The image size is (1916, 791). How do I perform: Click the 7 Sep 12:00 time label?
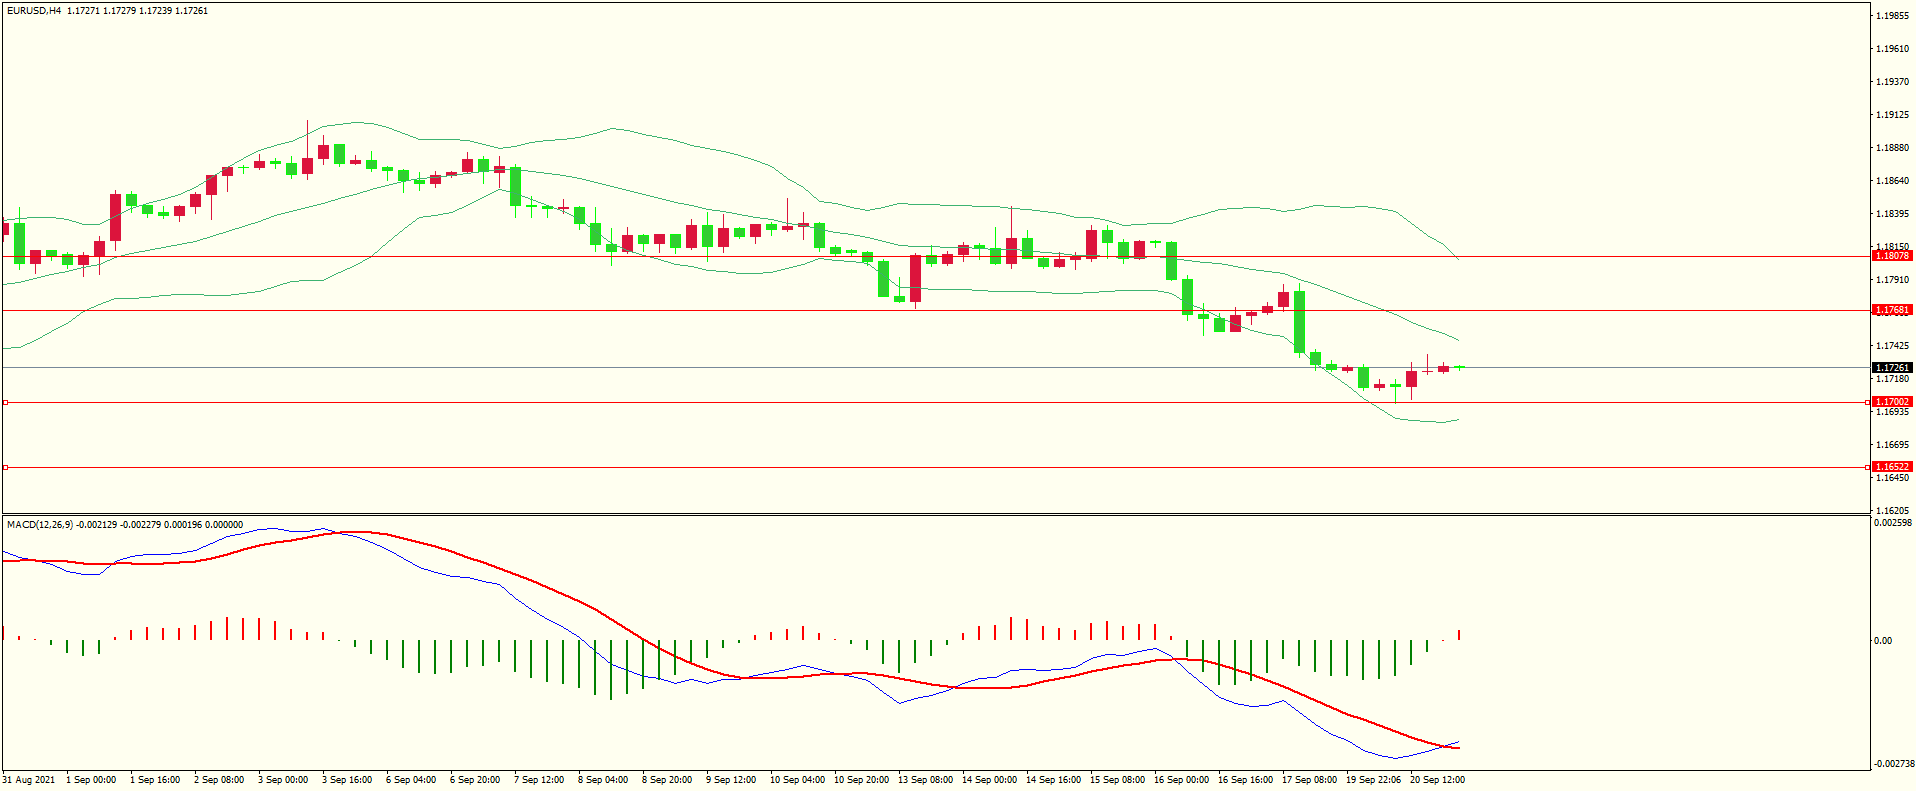(x=539, y=780)
